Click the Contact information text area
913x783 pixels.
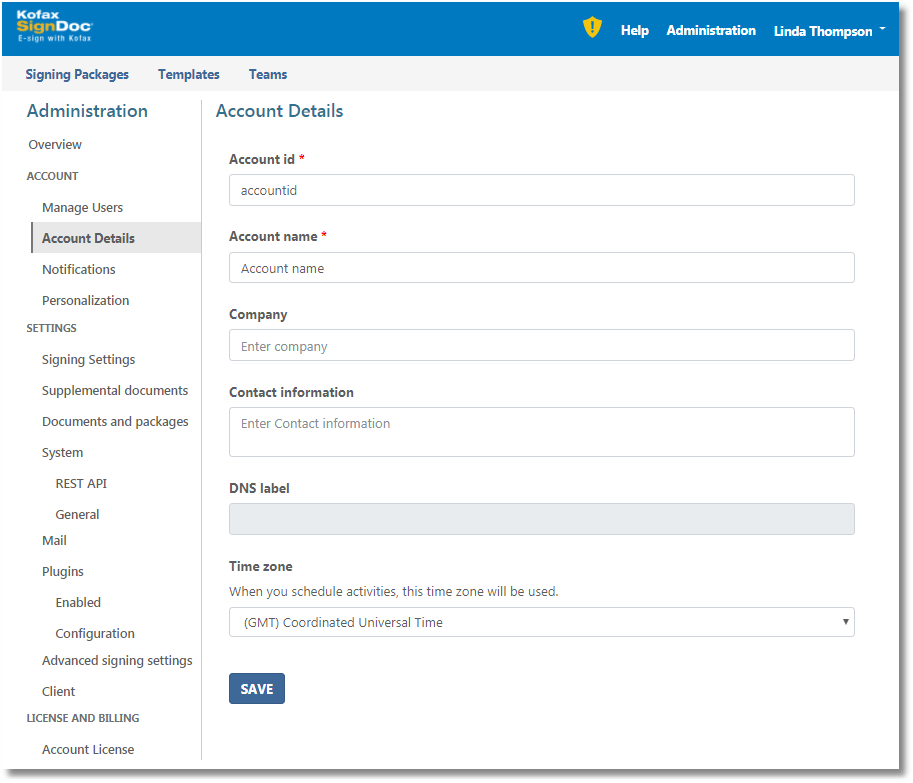pyautogui.click(x=541, y=432)
